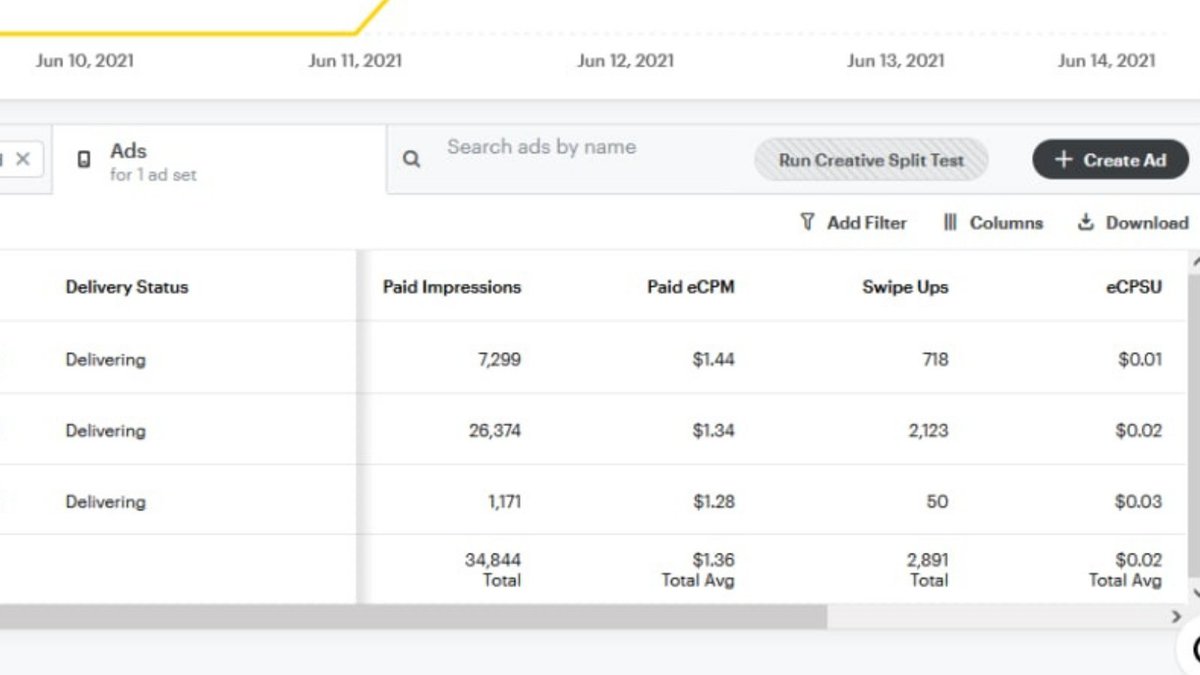Click the search magnifier icon
Image resolution: width=1200 pixels, height=675 pixels.
click(411, 159)
